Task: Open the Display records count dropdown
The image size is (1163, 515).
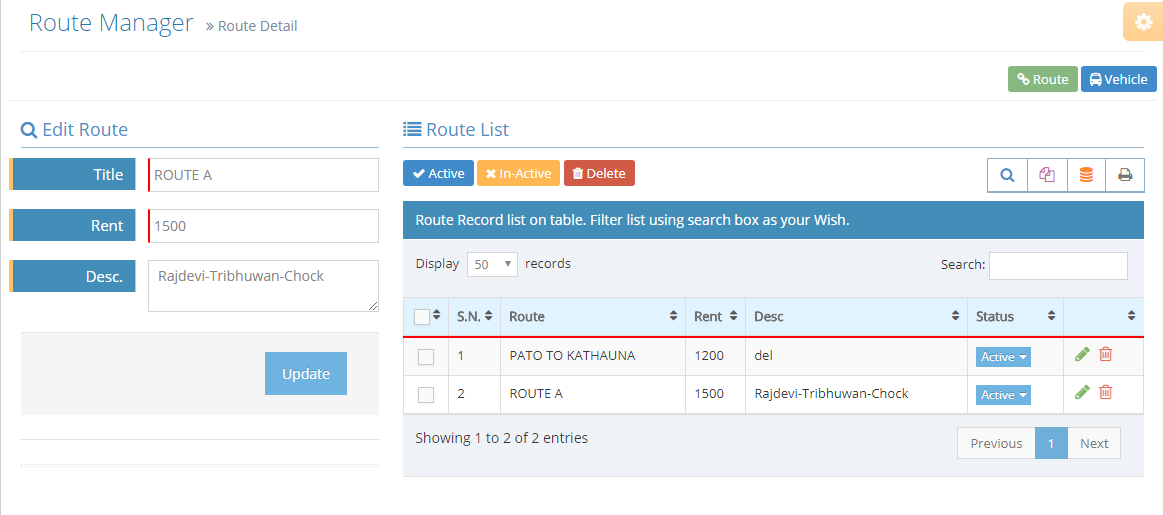Action: tap(492, 264)
